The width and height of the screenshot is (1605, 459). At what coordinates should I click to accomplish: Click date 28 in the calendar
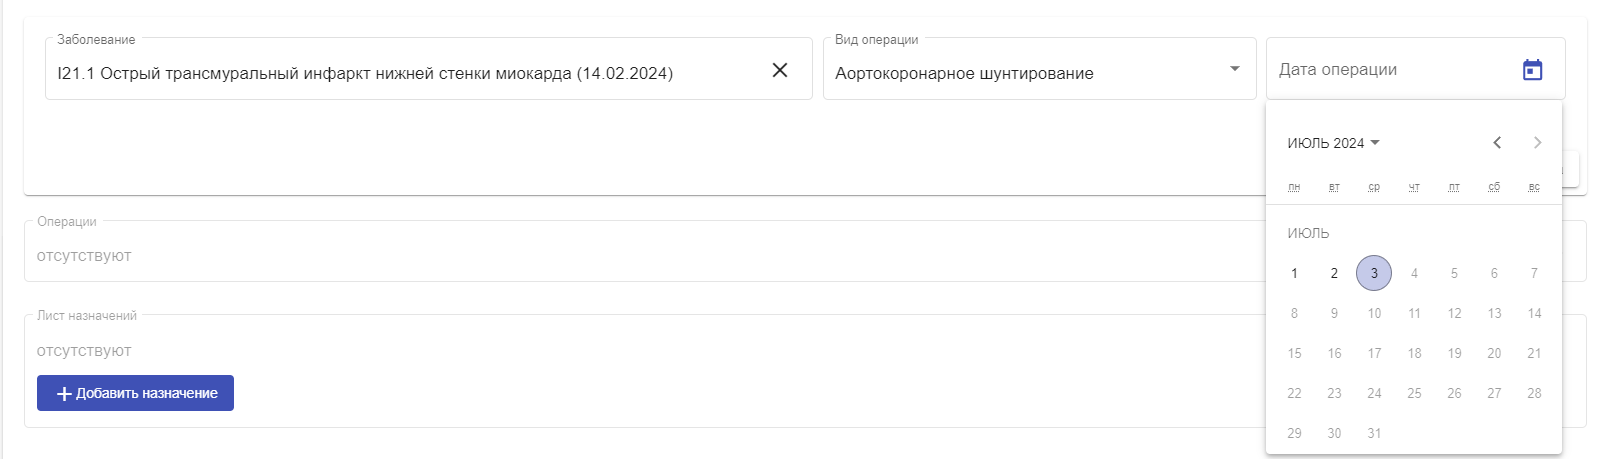1534,393
